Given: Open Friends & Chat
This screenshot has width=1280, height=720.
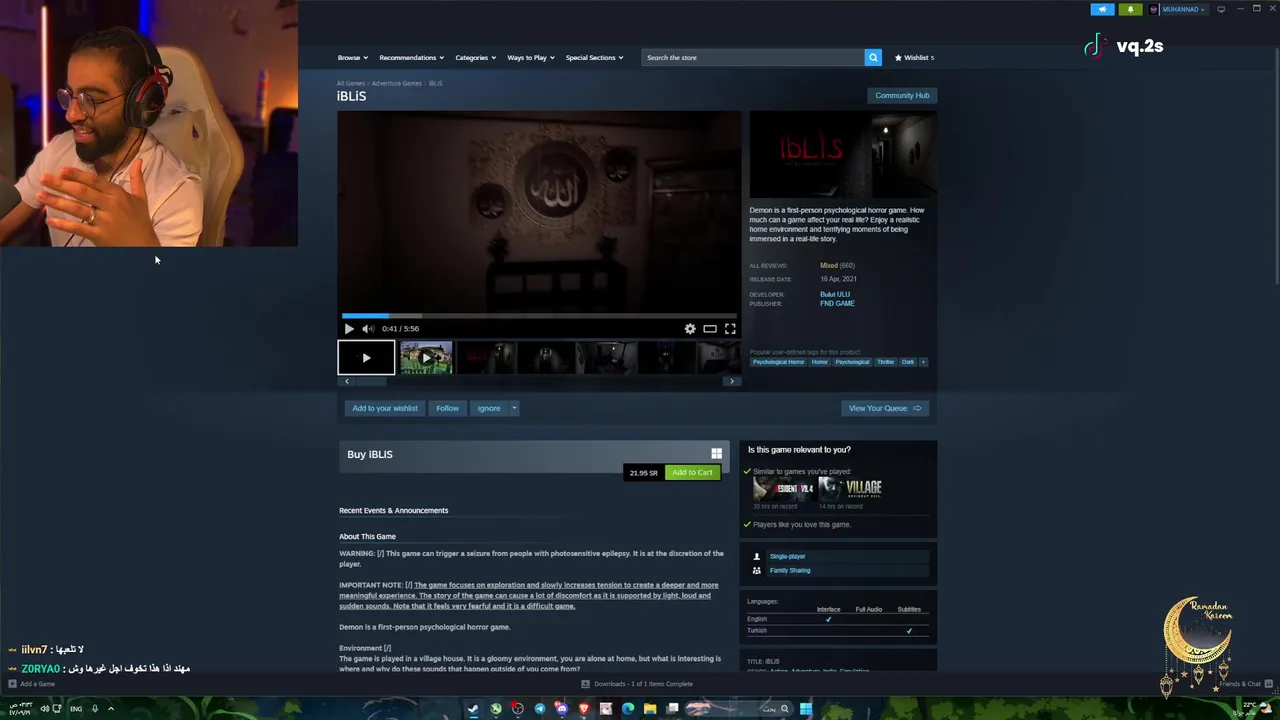Looking at the screenshot, I should point(1245,684).
